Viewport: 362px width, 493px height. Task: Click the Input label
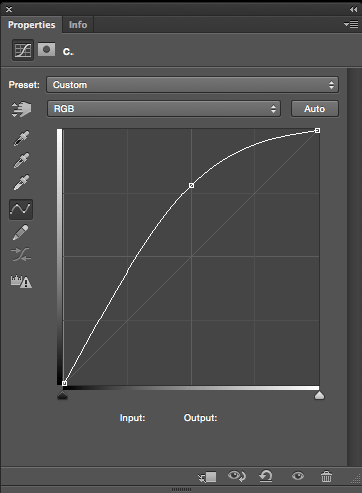pyautogui.click(x=132, y=418)
